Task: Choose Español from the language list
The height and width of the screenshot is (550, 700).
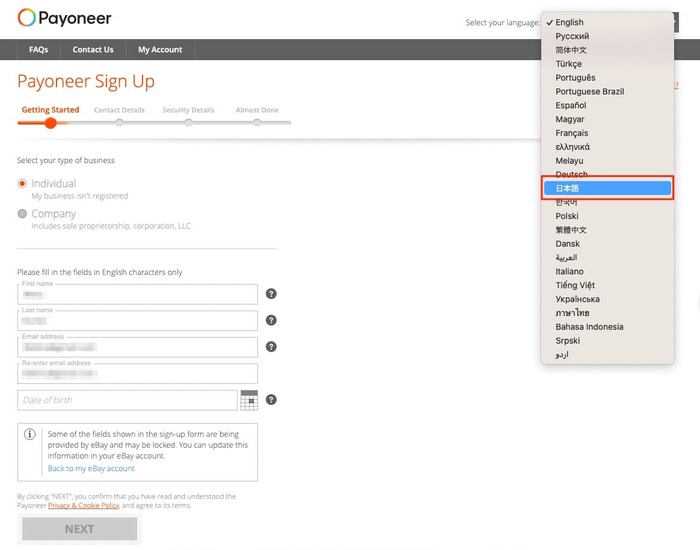Action: pos(571,105)
